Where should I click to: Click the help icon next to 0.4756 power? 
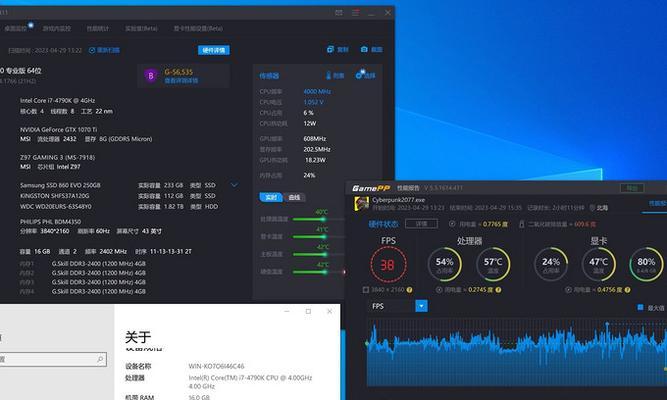click(x=627, y=290)
